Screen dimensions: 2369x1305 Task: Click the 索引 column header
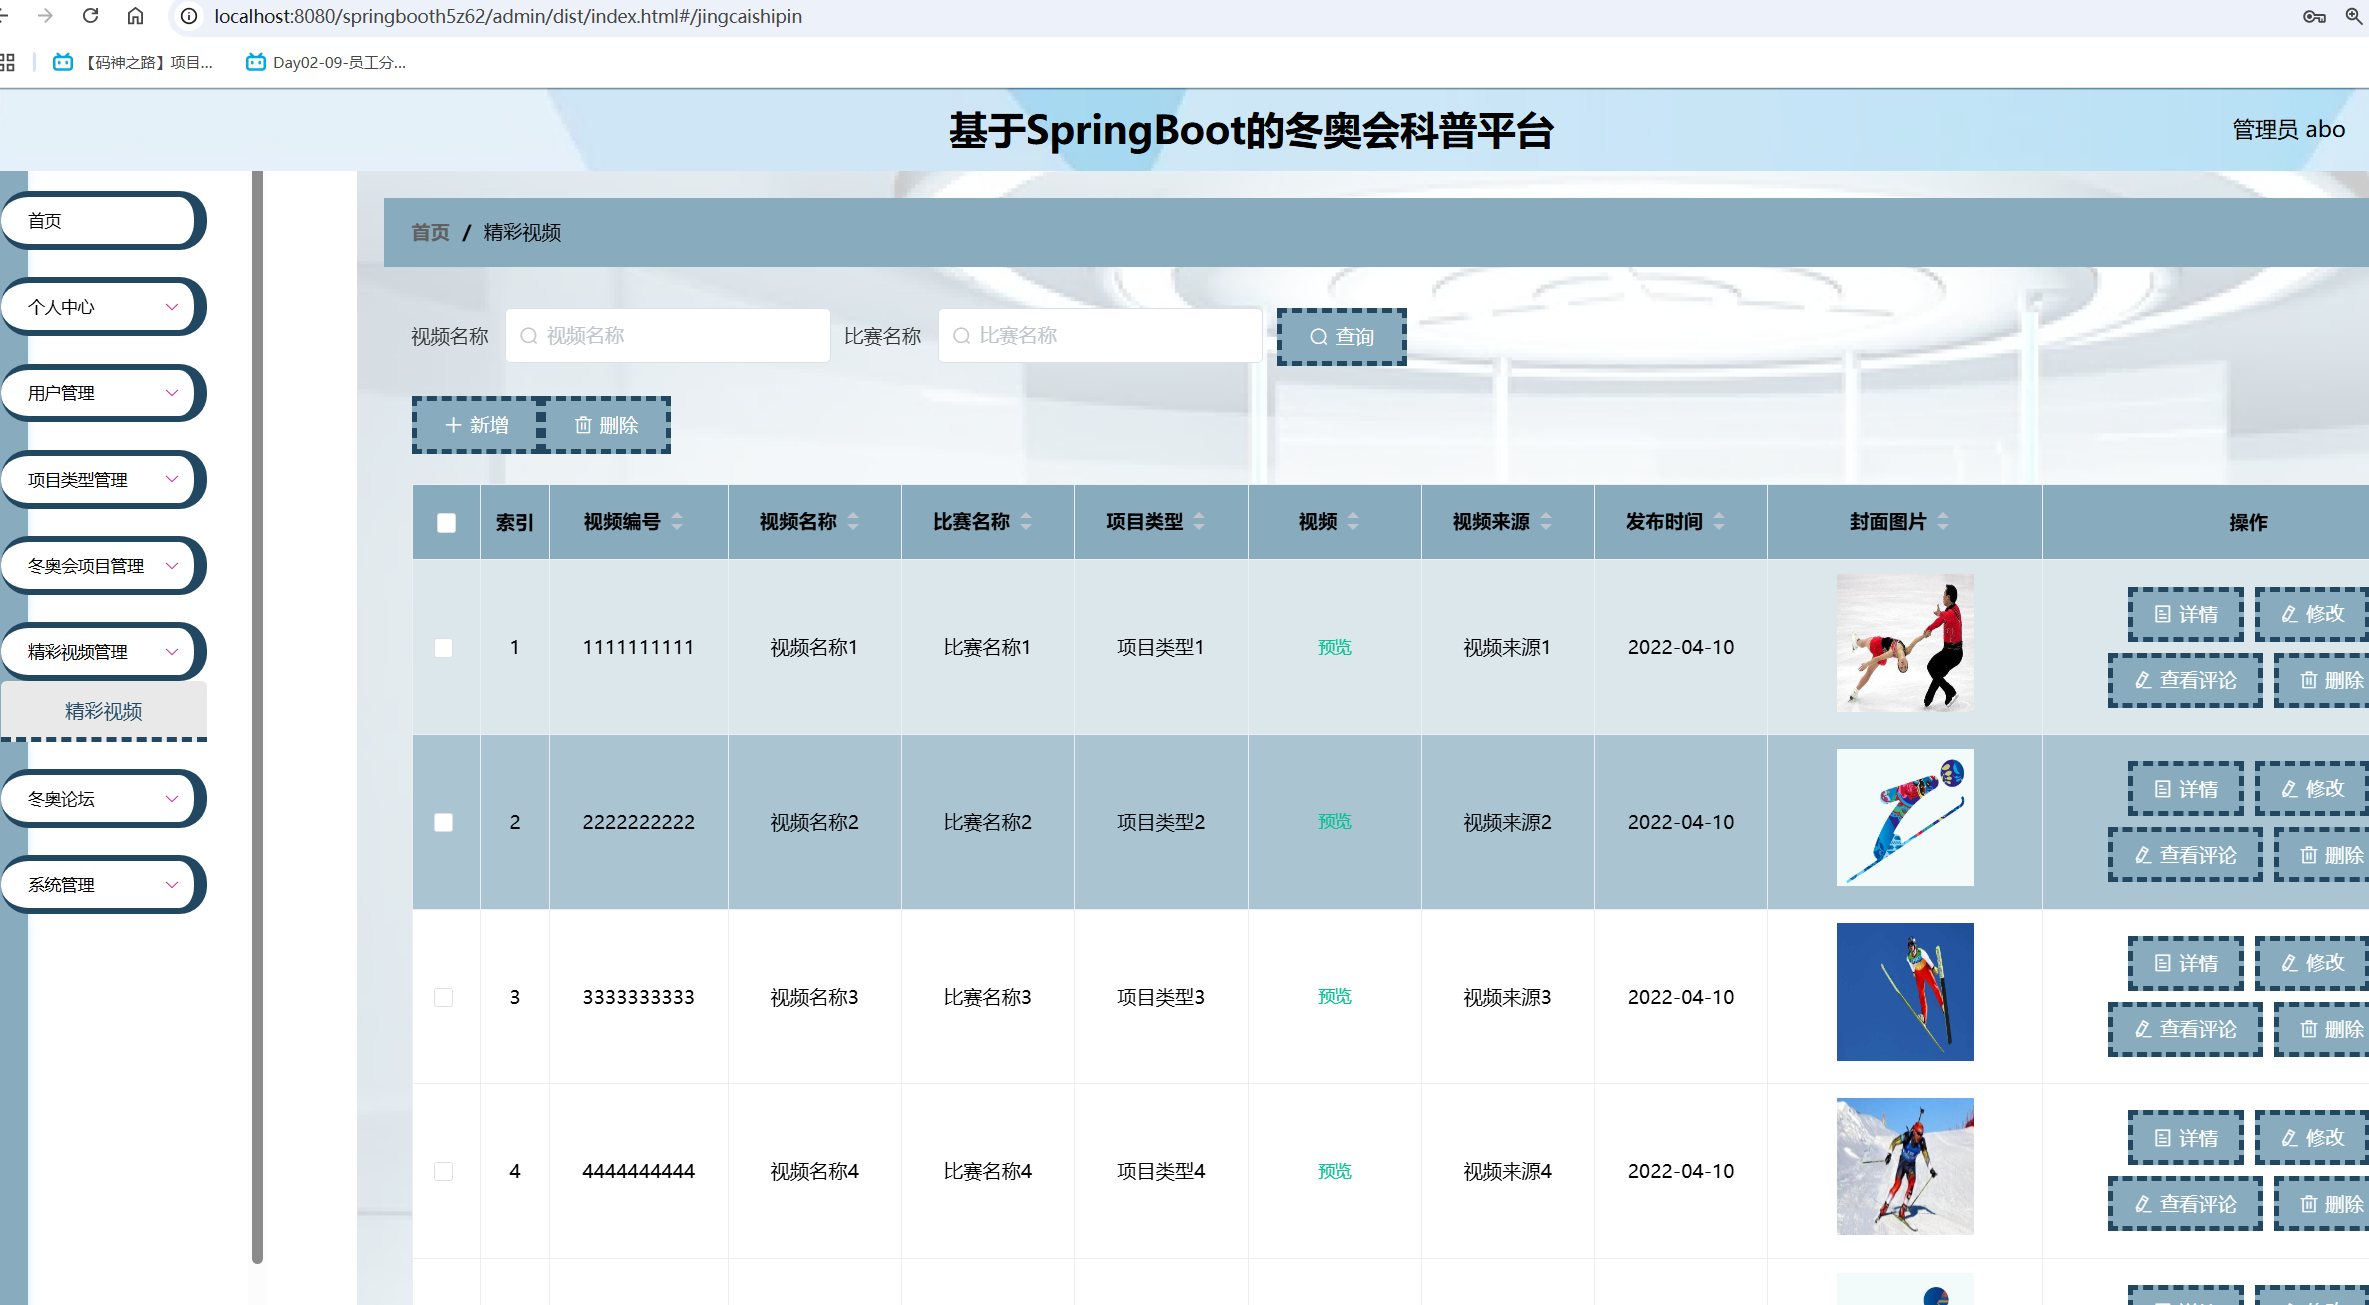[x=514, y=522]
